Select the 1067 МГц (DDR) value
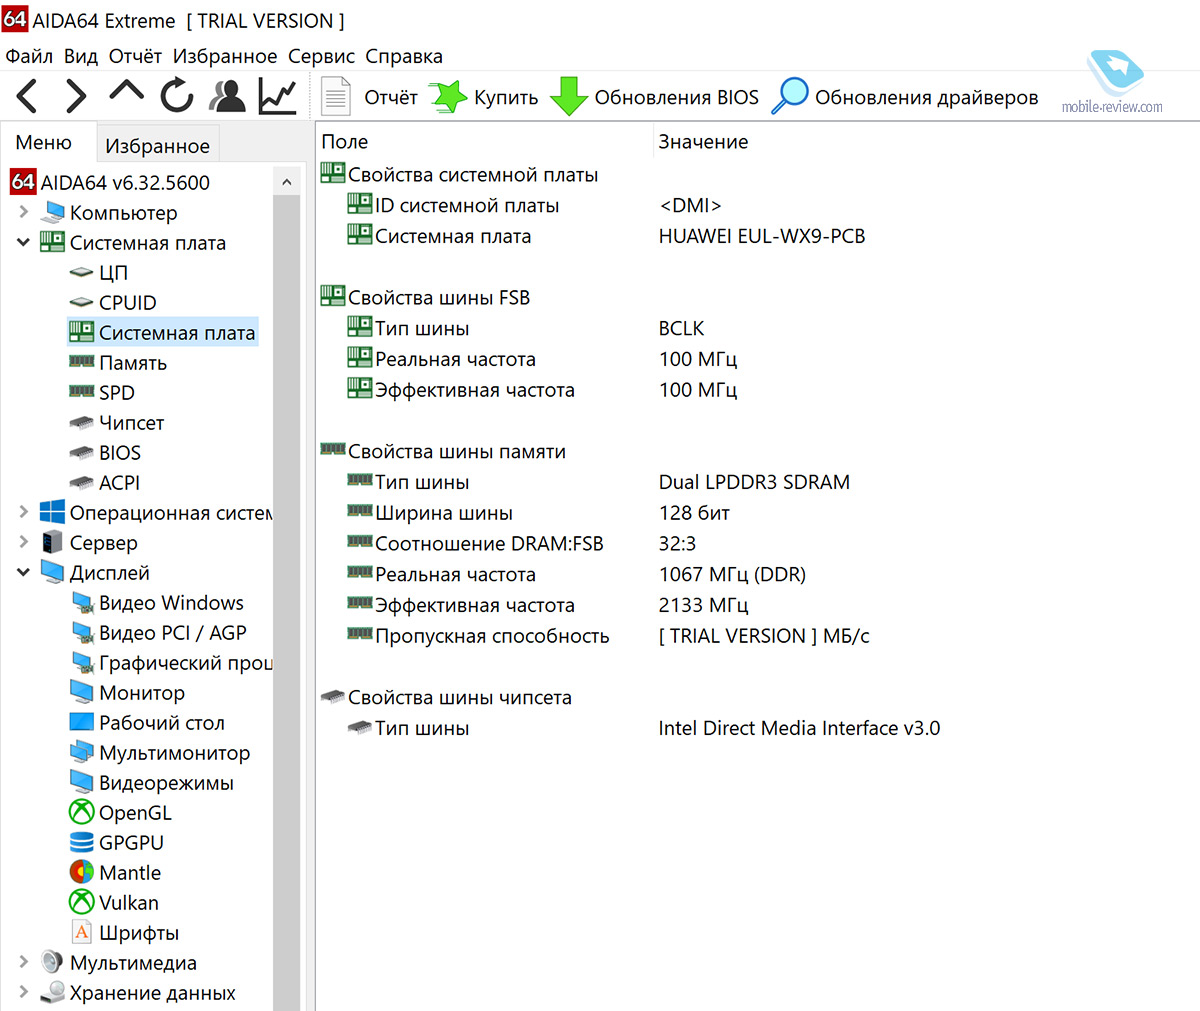The image size is (1200, 1011). (732, 574)
